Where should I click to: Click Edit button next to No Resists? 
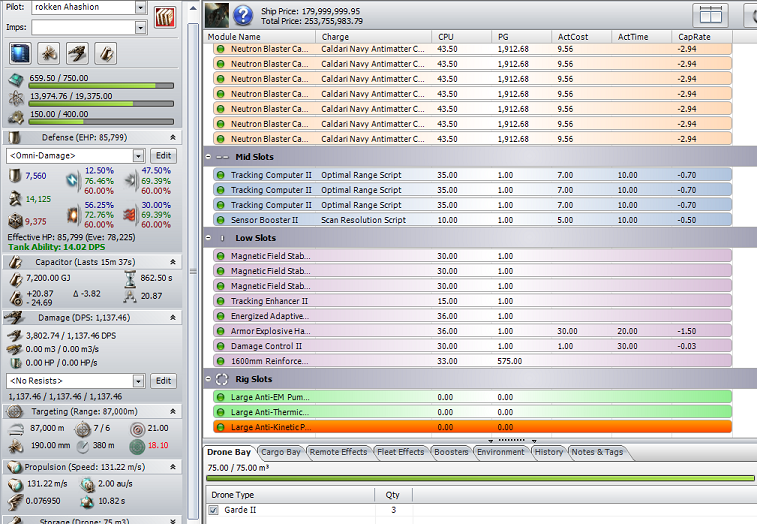(x=163, y=381)
